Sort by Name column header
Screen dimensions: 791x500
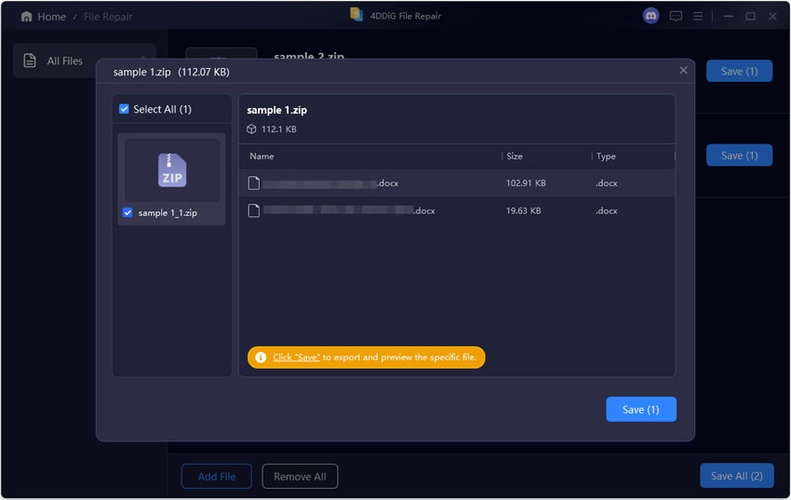pyautogui.click(x=262, y=156)
